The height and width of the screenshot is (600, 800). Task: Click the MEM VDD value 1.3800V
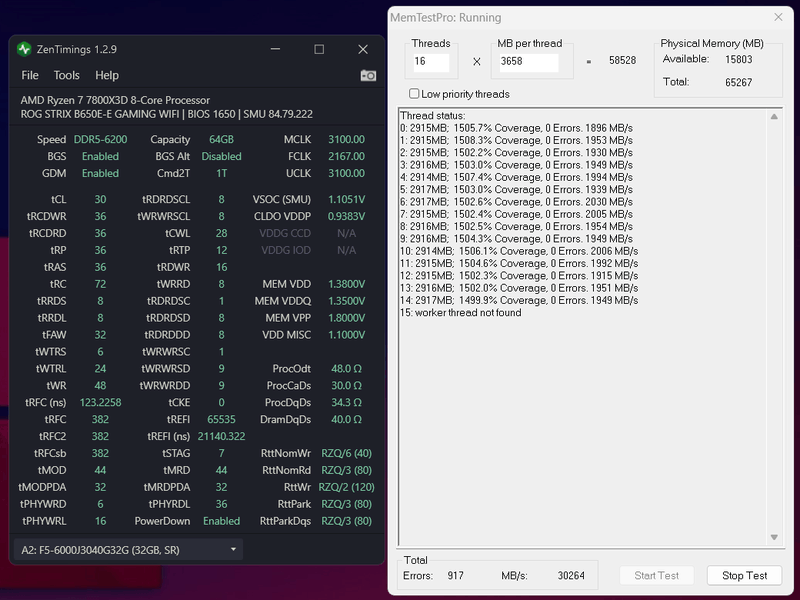coord(346,284)
